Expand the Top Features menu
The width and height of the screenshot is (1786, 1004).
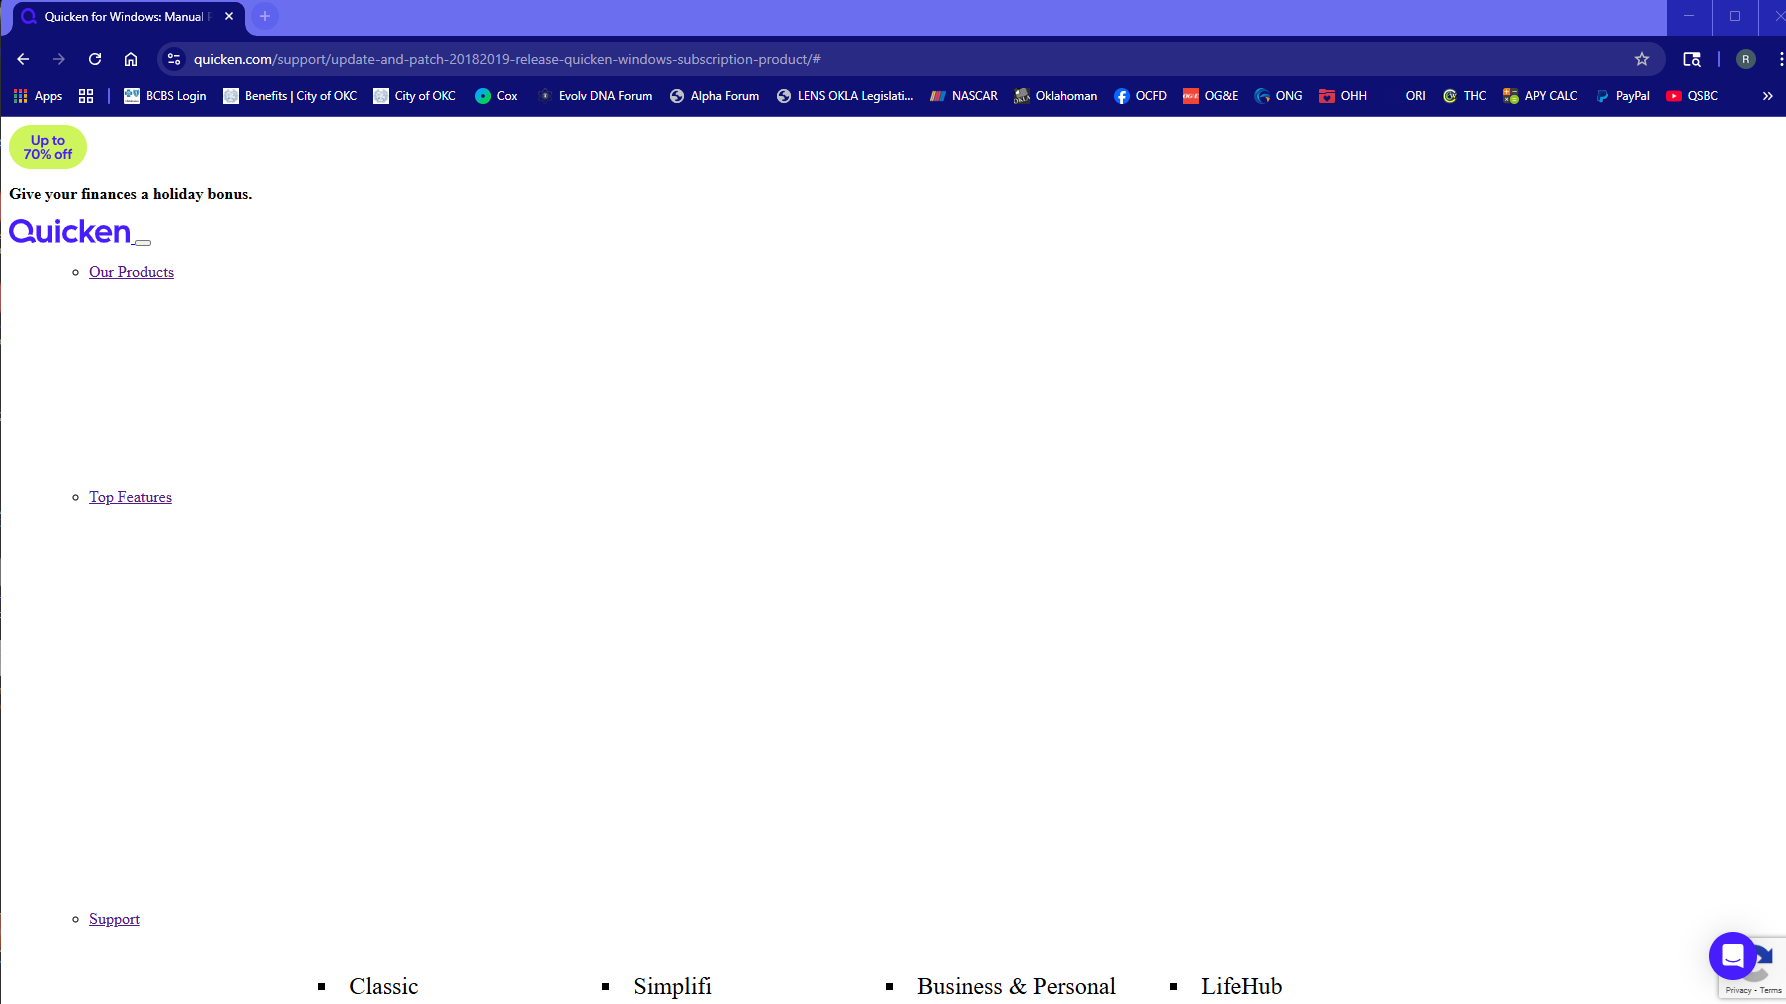(130, 496)
